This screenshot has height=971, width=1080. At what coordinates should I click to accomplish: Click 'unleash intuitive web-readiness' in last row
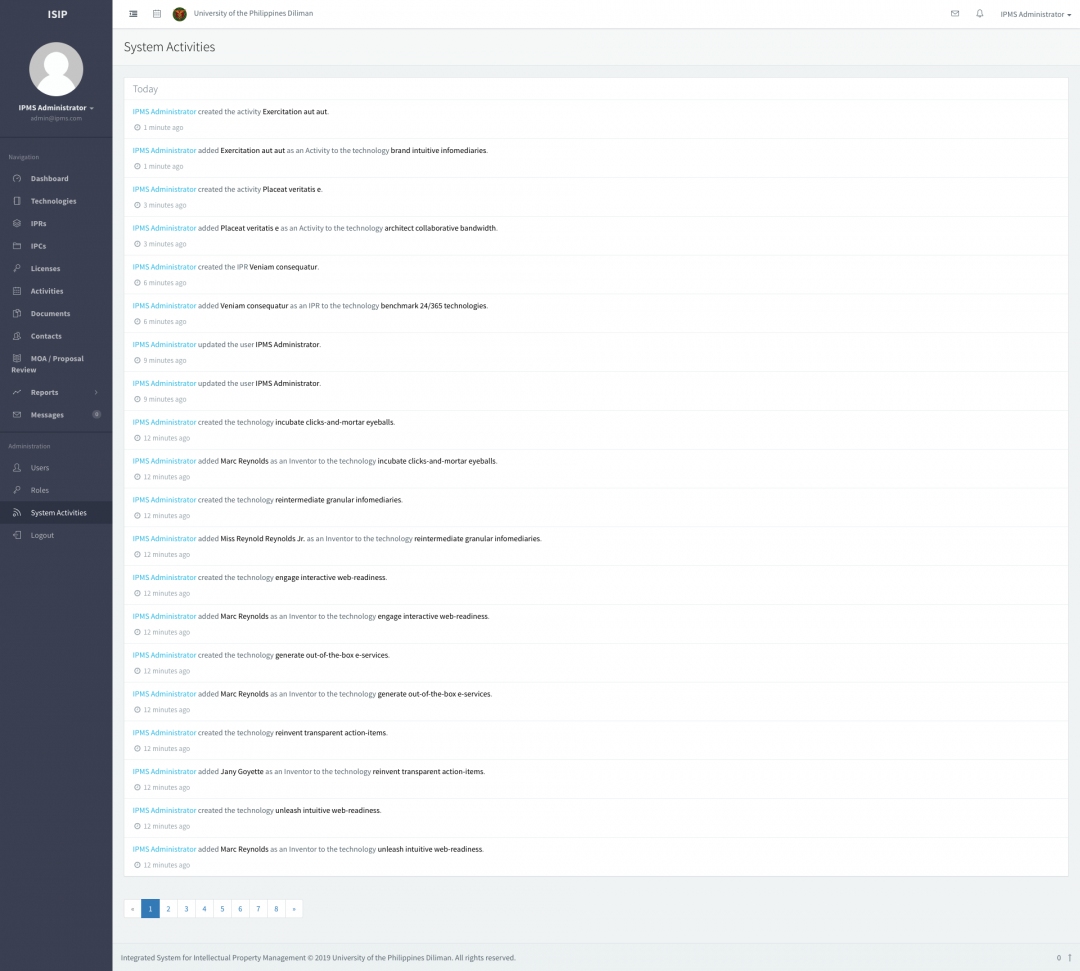pos(430,850)
